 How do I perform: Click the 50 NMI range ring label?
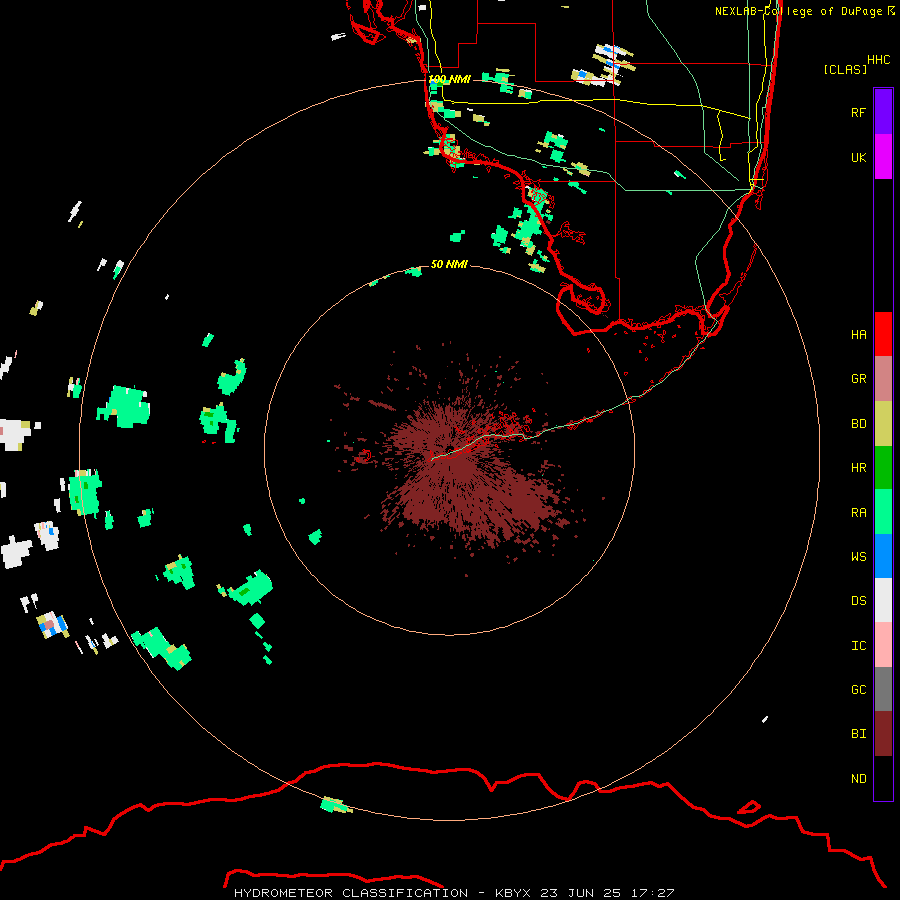[449, 264]
